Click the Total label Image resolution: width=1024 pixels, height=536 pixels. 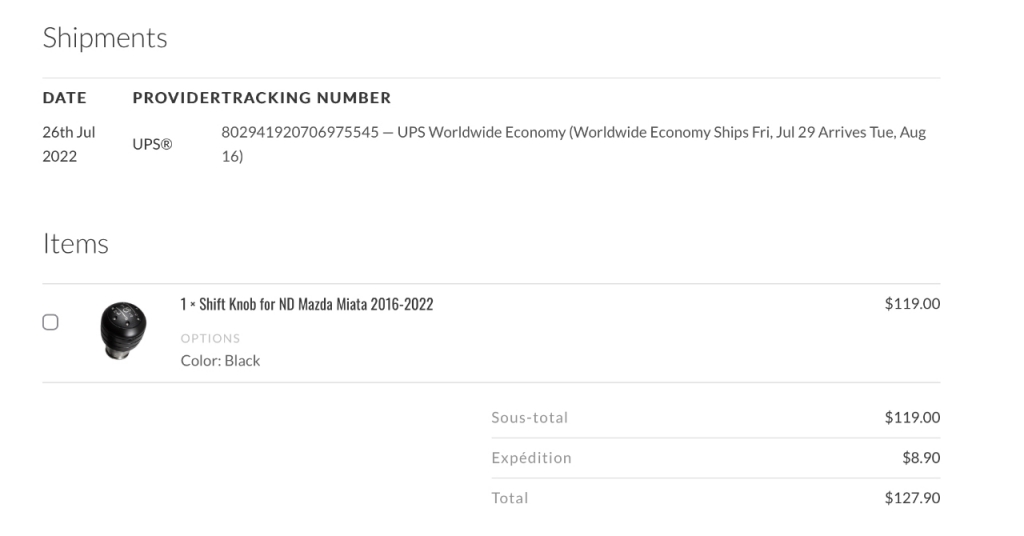(x=509, y=498)
